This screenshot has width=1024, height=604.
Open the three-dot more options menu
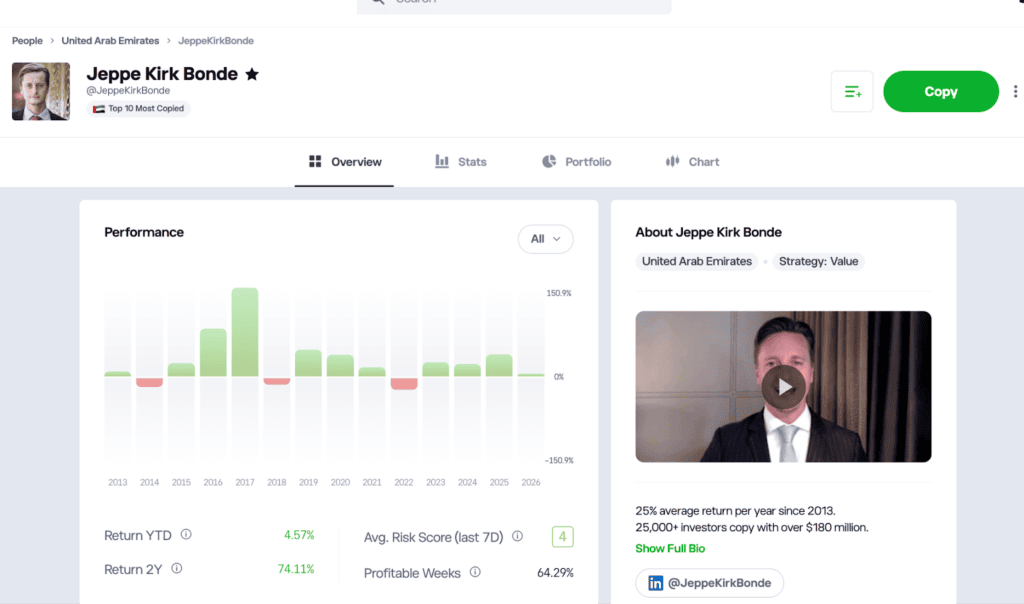click(x=1015, y=92)
